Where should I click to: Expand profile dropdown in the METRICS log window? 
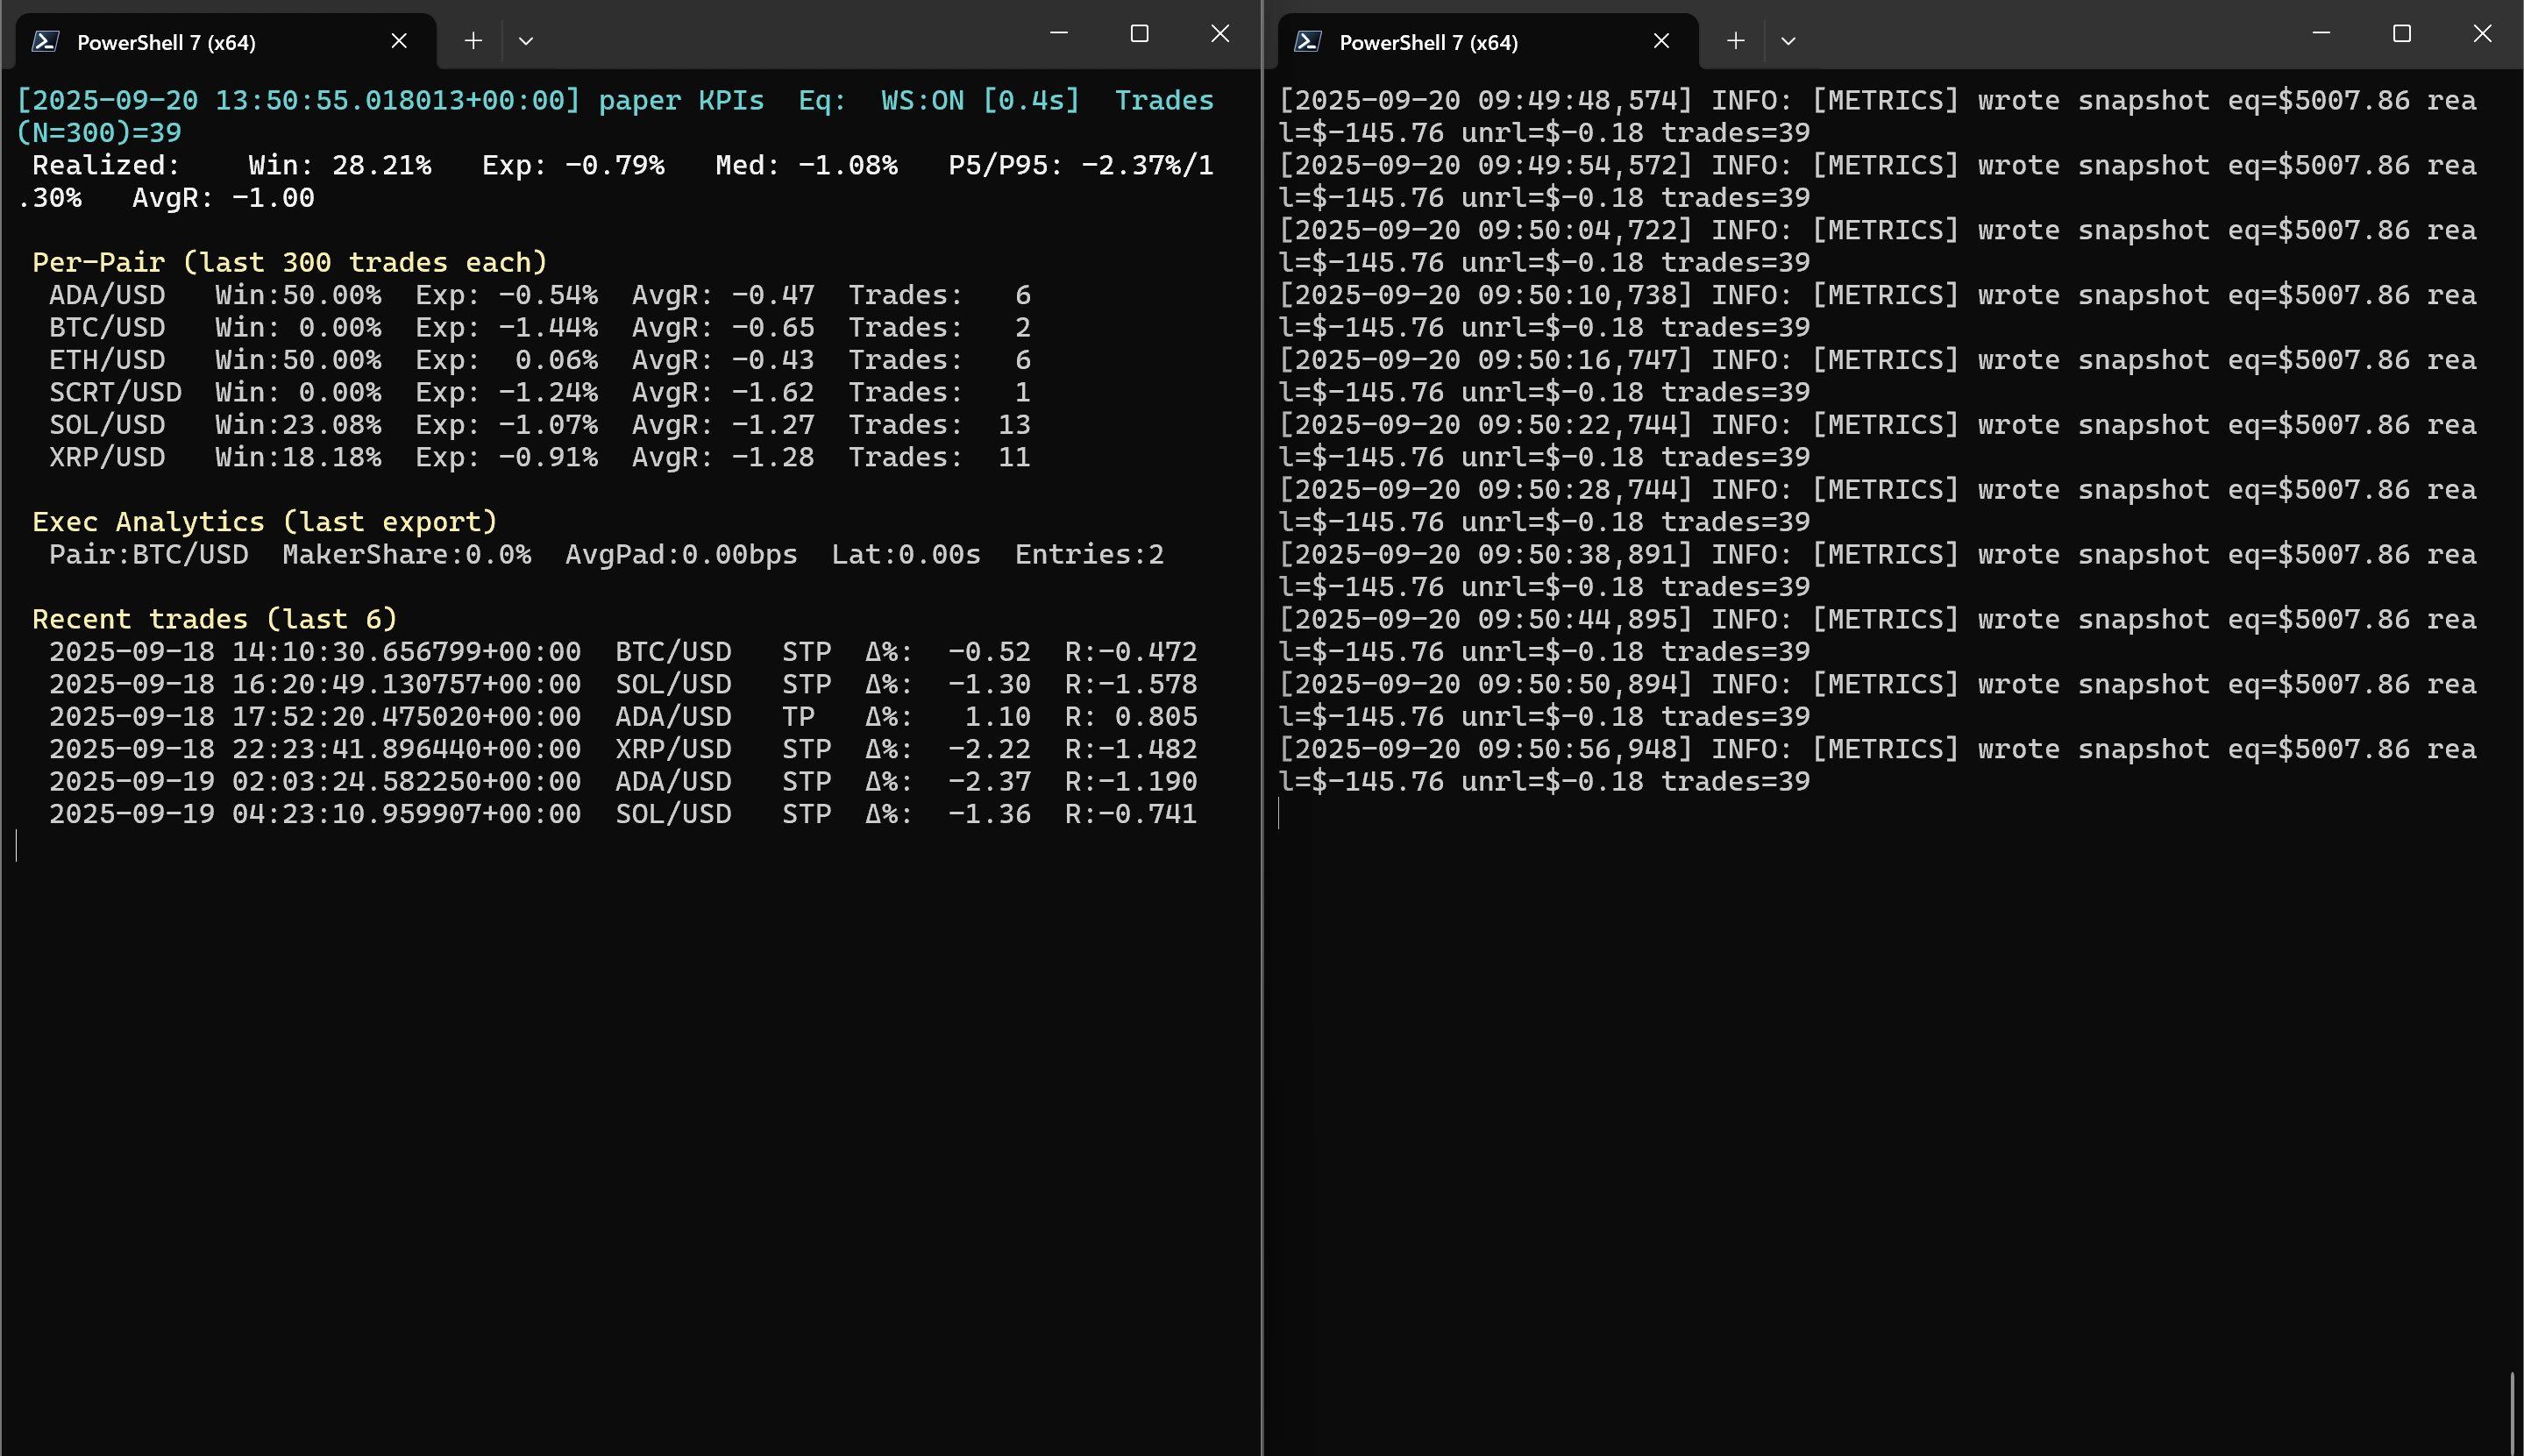[x=1788, y=41]
